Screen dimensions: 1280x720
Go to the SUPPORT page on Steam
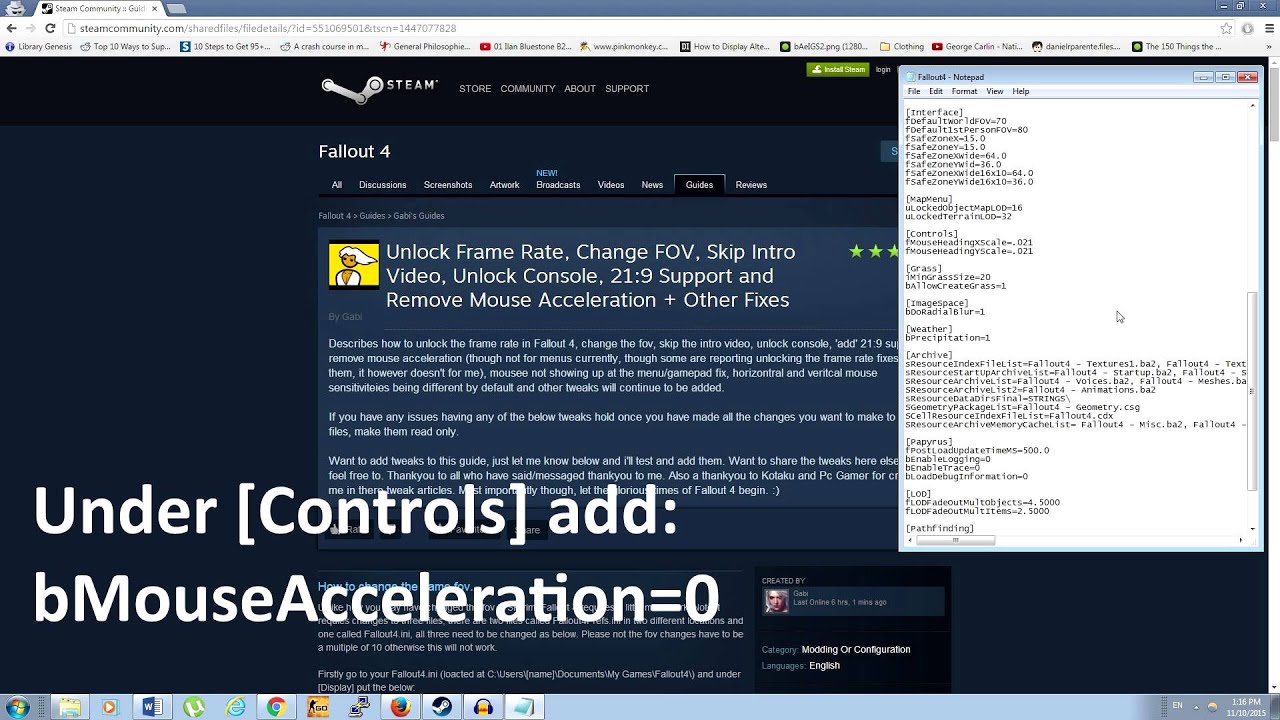627,89
